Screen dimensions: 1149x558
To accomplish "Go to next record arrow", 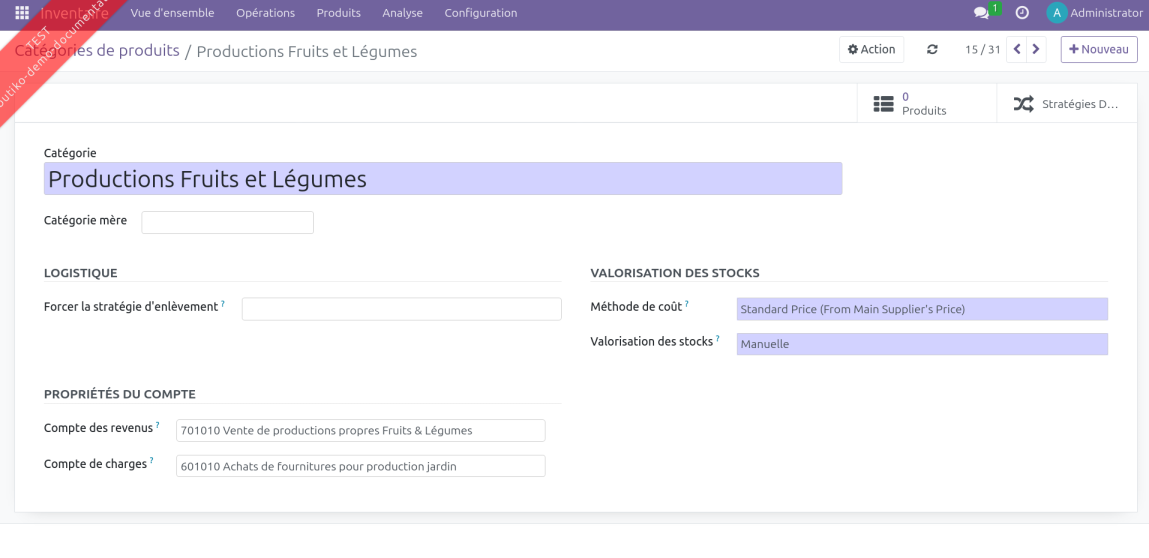I will click(1037, 49).
